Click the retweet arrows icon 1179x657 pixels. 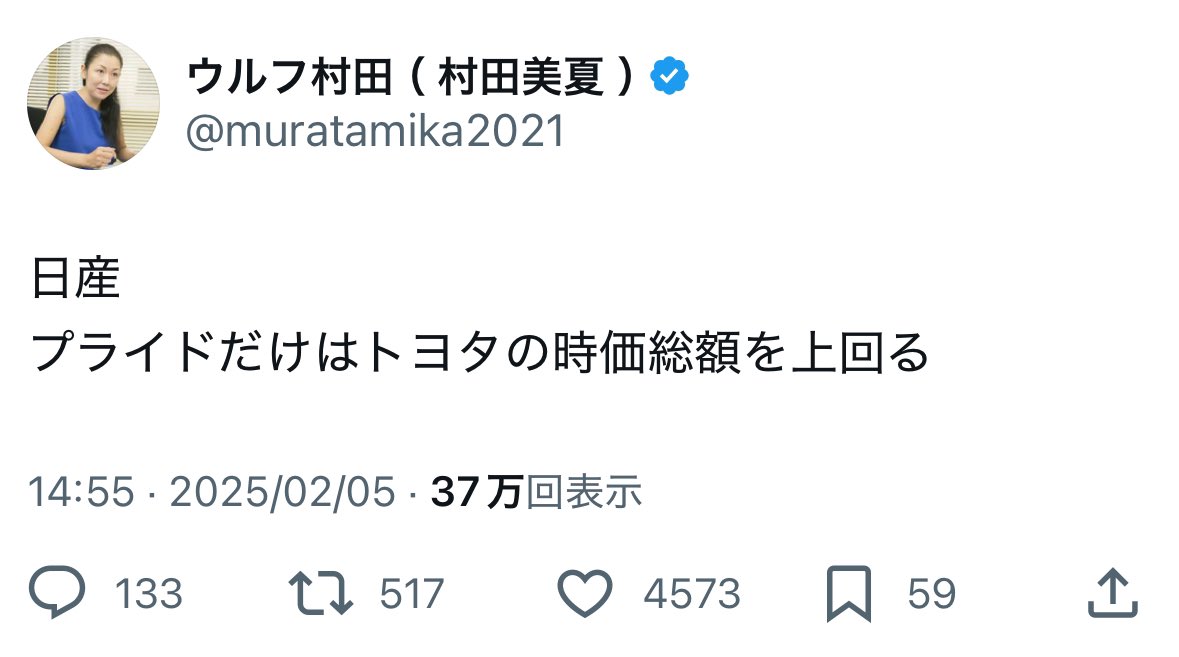click(x=320, y=594)
